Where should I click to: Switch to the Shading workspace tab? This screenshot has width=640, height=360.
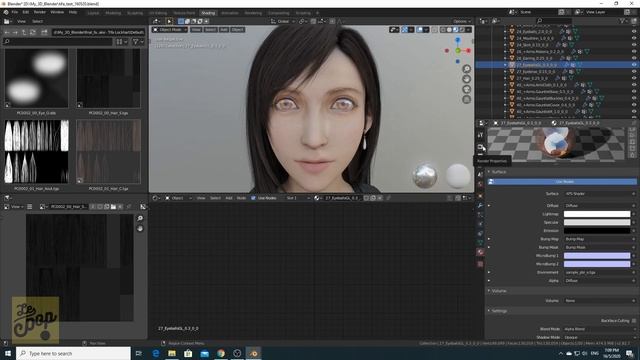(208, 13)
